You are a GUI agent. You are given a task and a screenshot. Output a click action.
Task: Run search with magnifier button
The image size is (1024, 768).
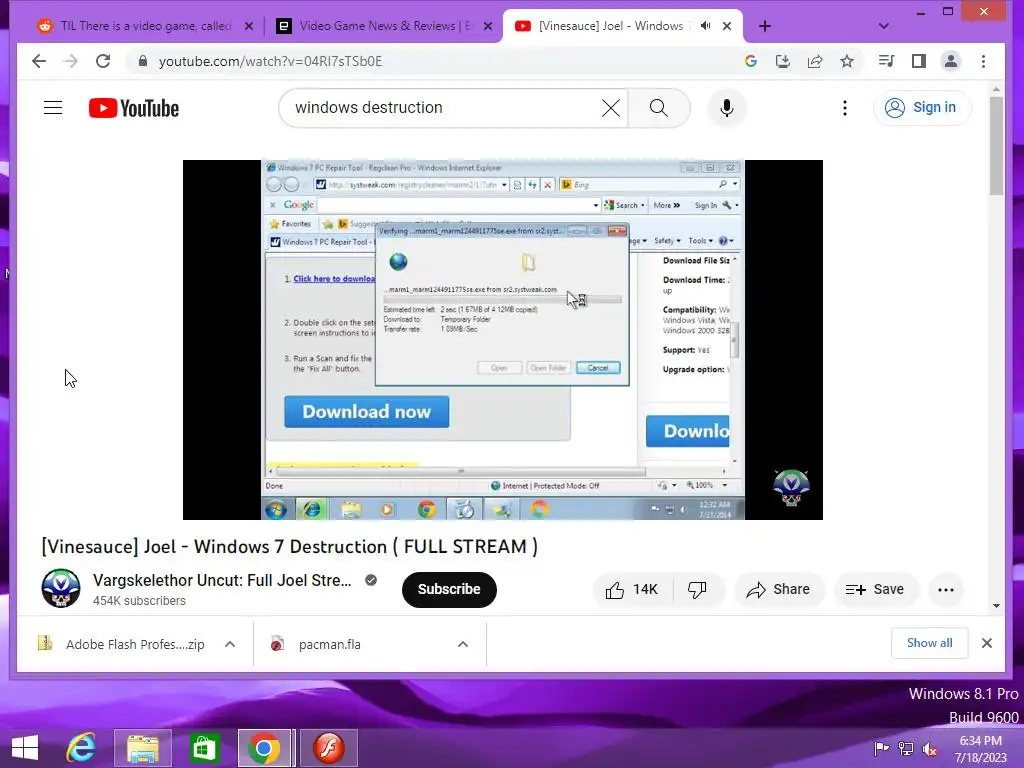659,108
